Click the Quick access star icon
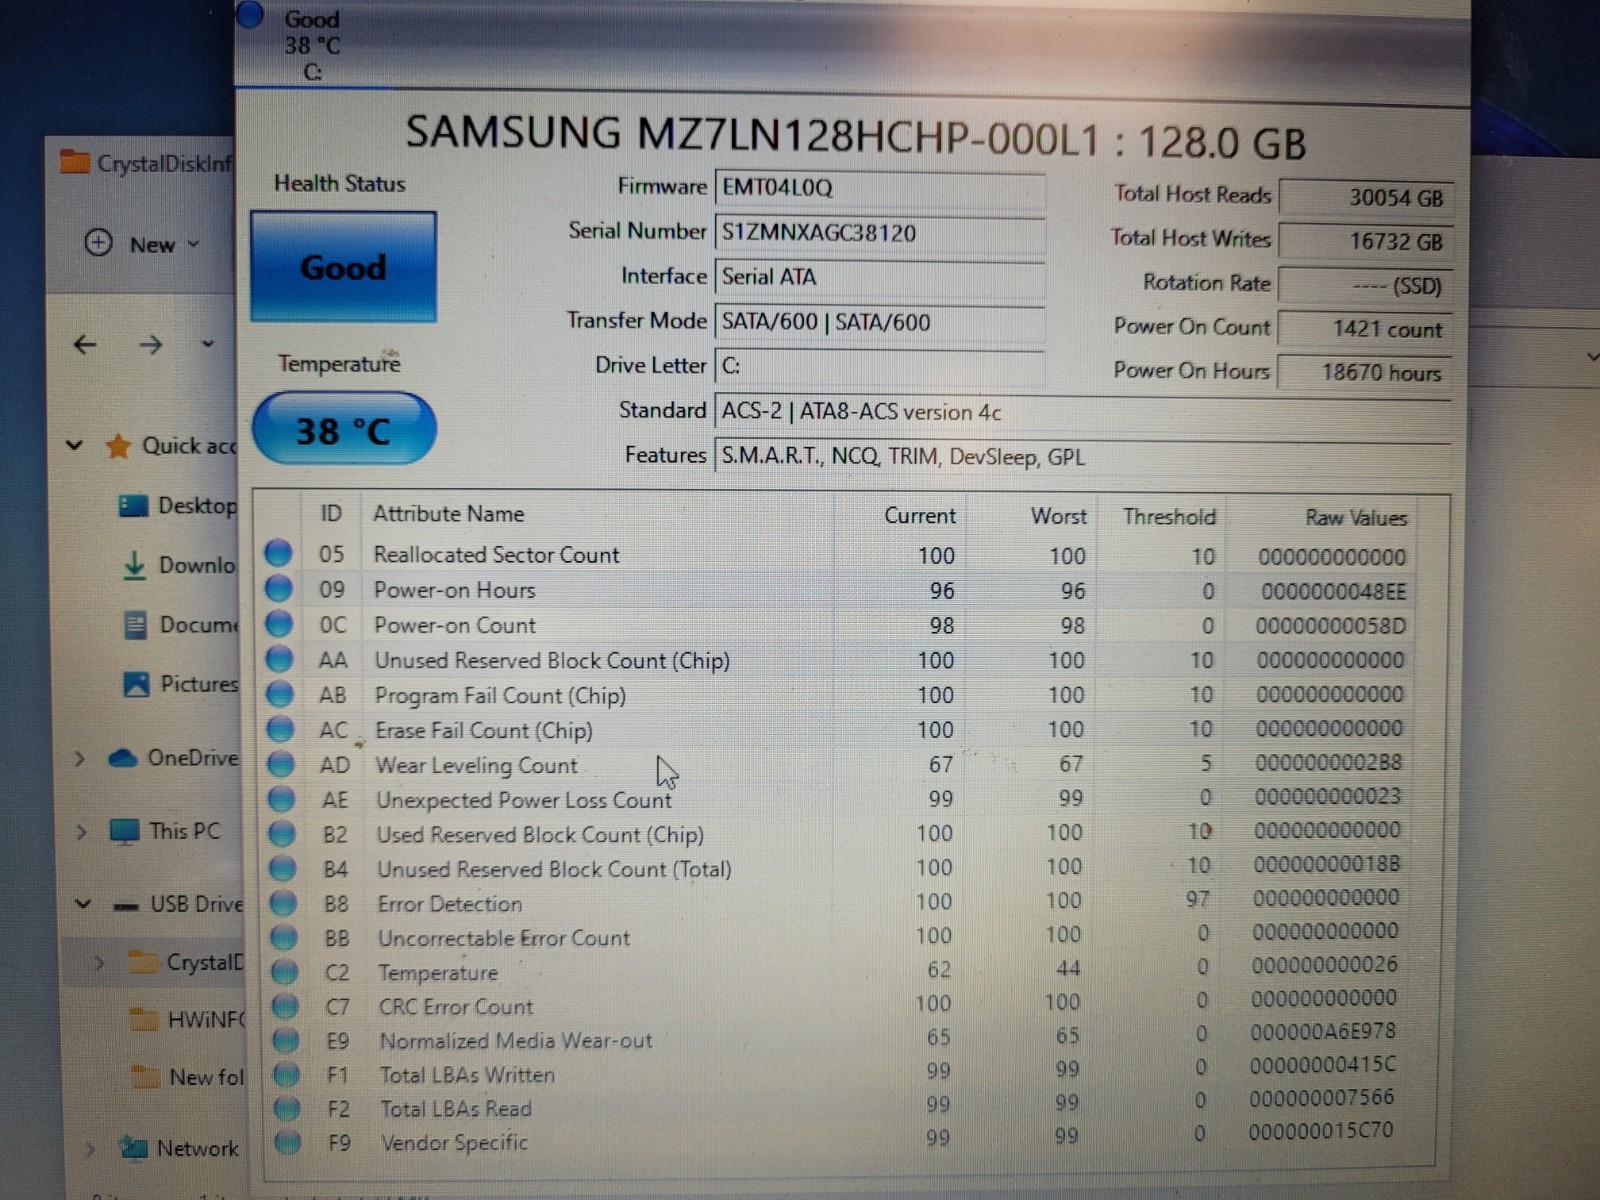Image resolution: width=1600 pixels, height=1200 pixels. tap(118, 446)
